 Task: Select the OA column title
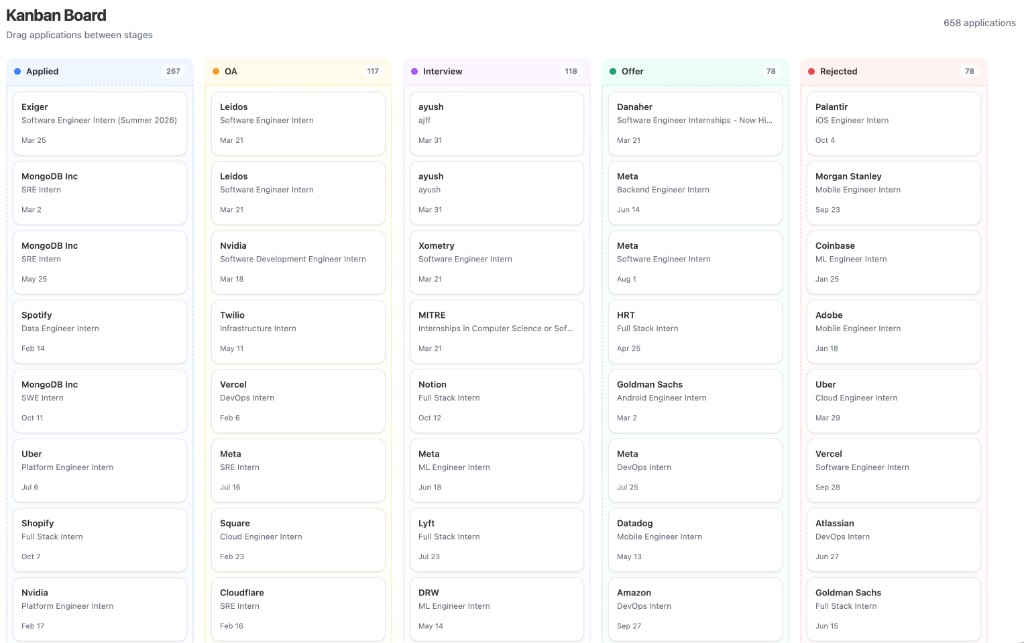coord(231,72)
